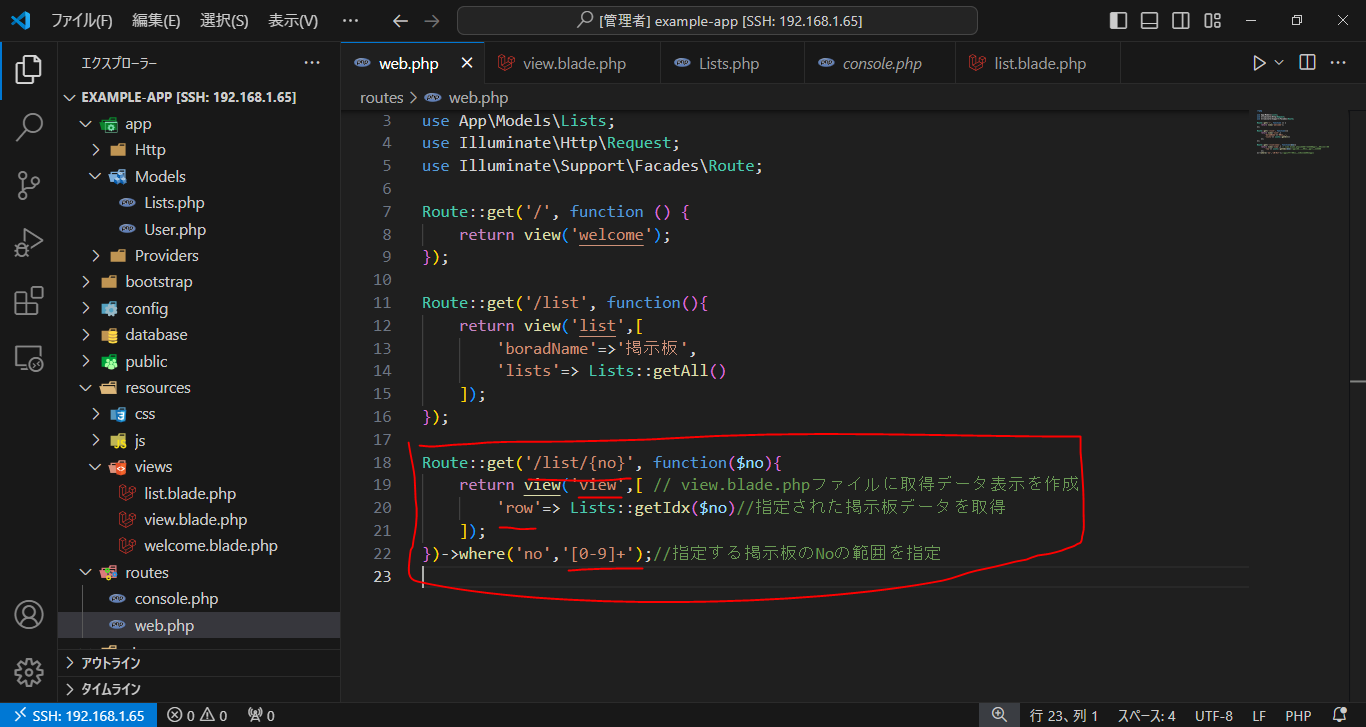Image resolution: width=1366 pixels, height=727 pixels.
Task: Collapse the Models folder
Action: click(x=199, y=176)
